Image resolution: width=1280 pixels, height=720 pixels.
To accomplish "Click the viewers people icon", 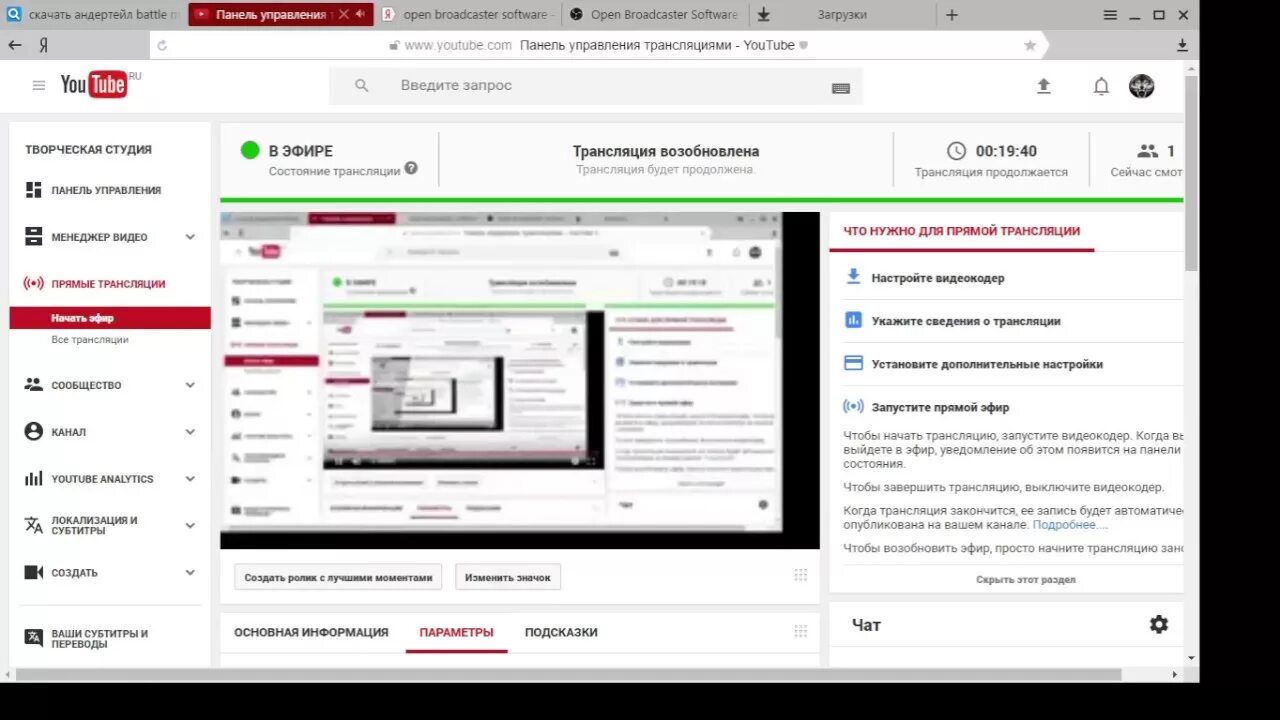I will coord(1148,151).
